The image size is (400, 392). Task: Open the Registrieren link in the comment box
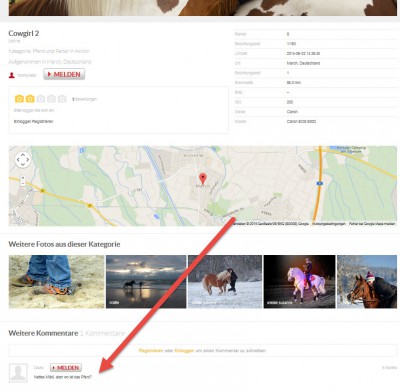click(151, 351)
